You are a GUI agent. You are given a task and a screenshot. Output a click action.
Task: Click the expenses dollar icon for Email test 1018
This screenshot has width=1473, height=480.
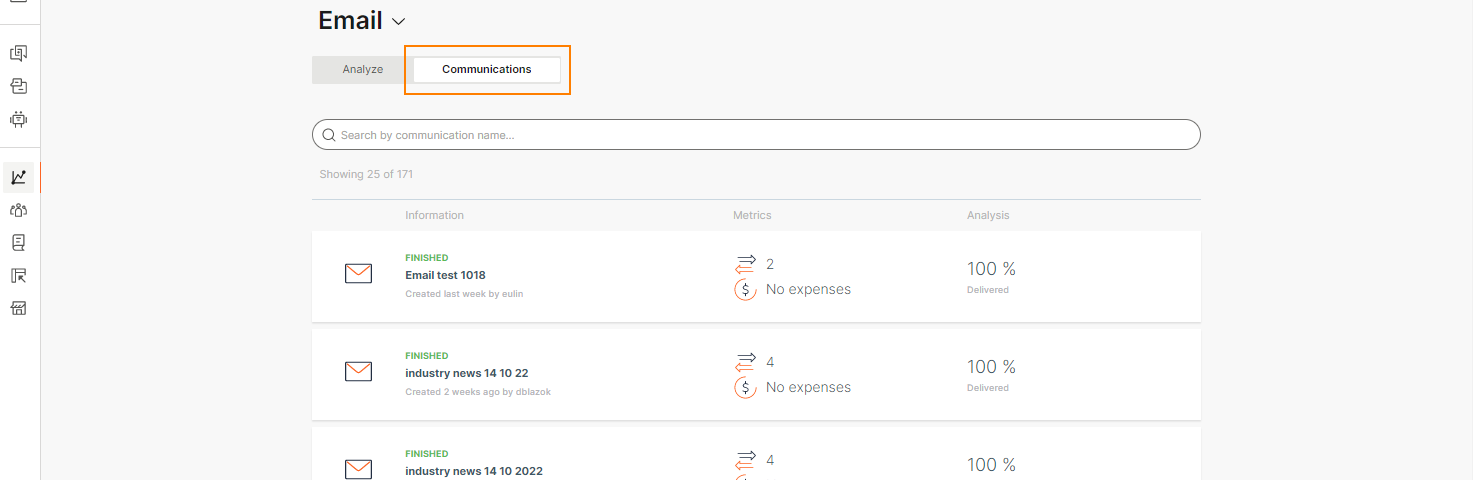coord(745,290)
